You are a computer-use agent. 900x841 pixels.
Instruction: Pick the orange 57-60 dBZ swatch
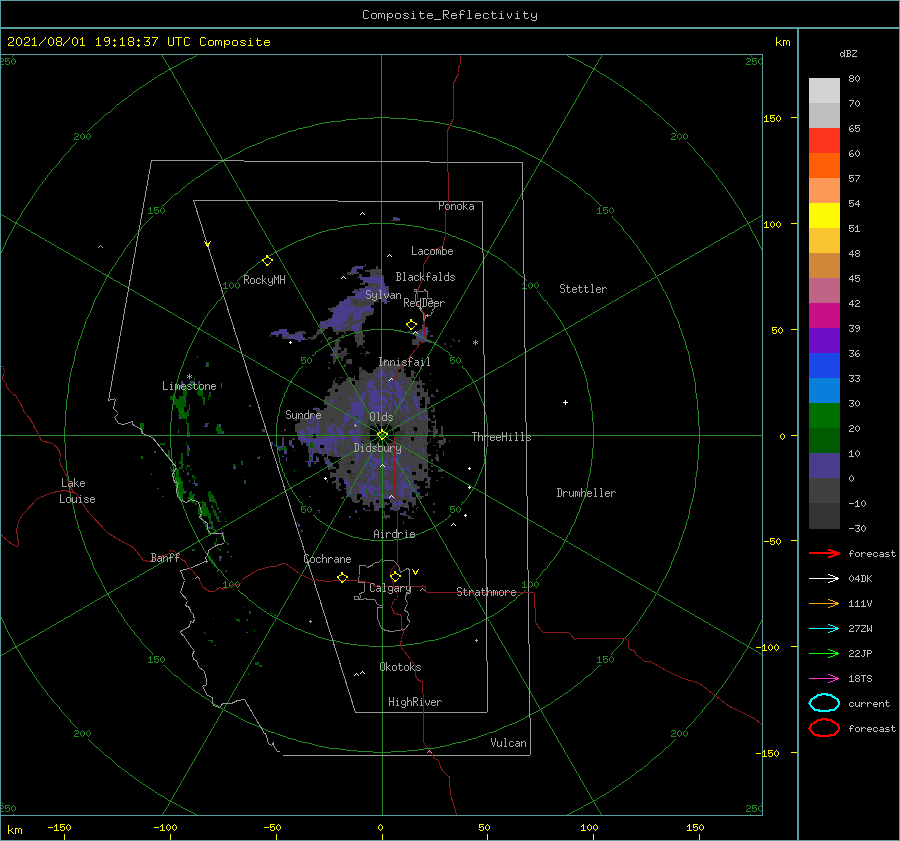click(824, 165)
